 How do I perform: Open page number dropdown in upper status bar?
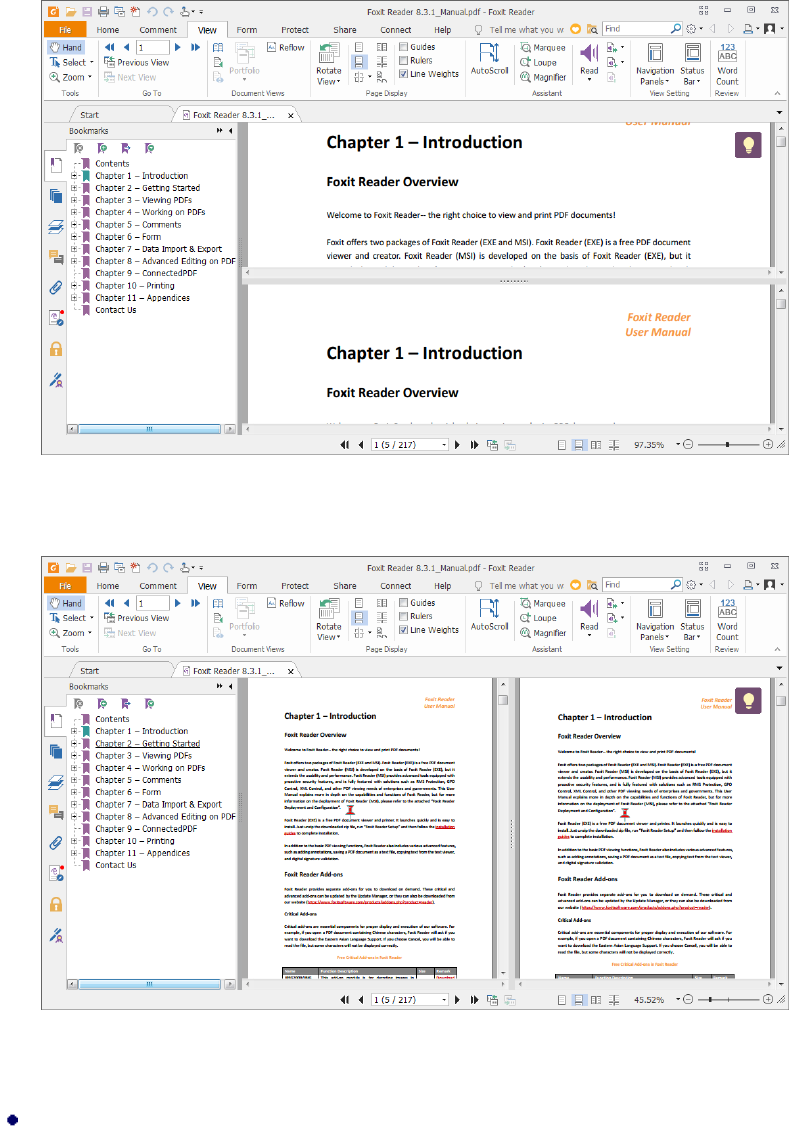pos(444,445)
